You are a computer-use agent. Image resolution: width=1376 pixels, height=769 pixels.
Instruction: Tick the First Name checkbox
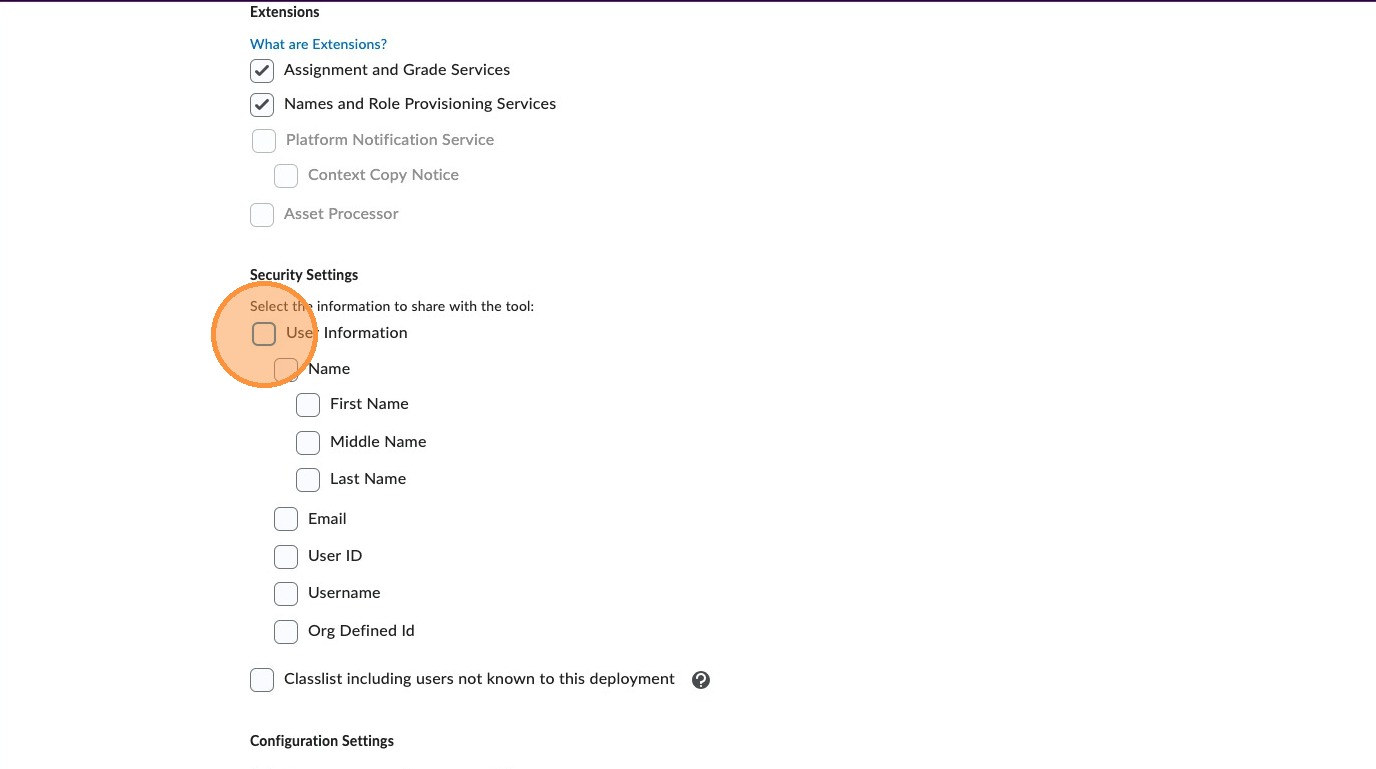click(x=308, y=405)
